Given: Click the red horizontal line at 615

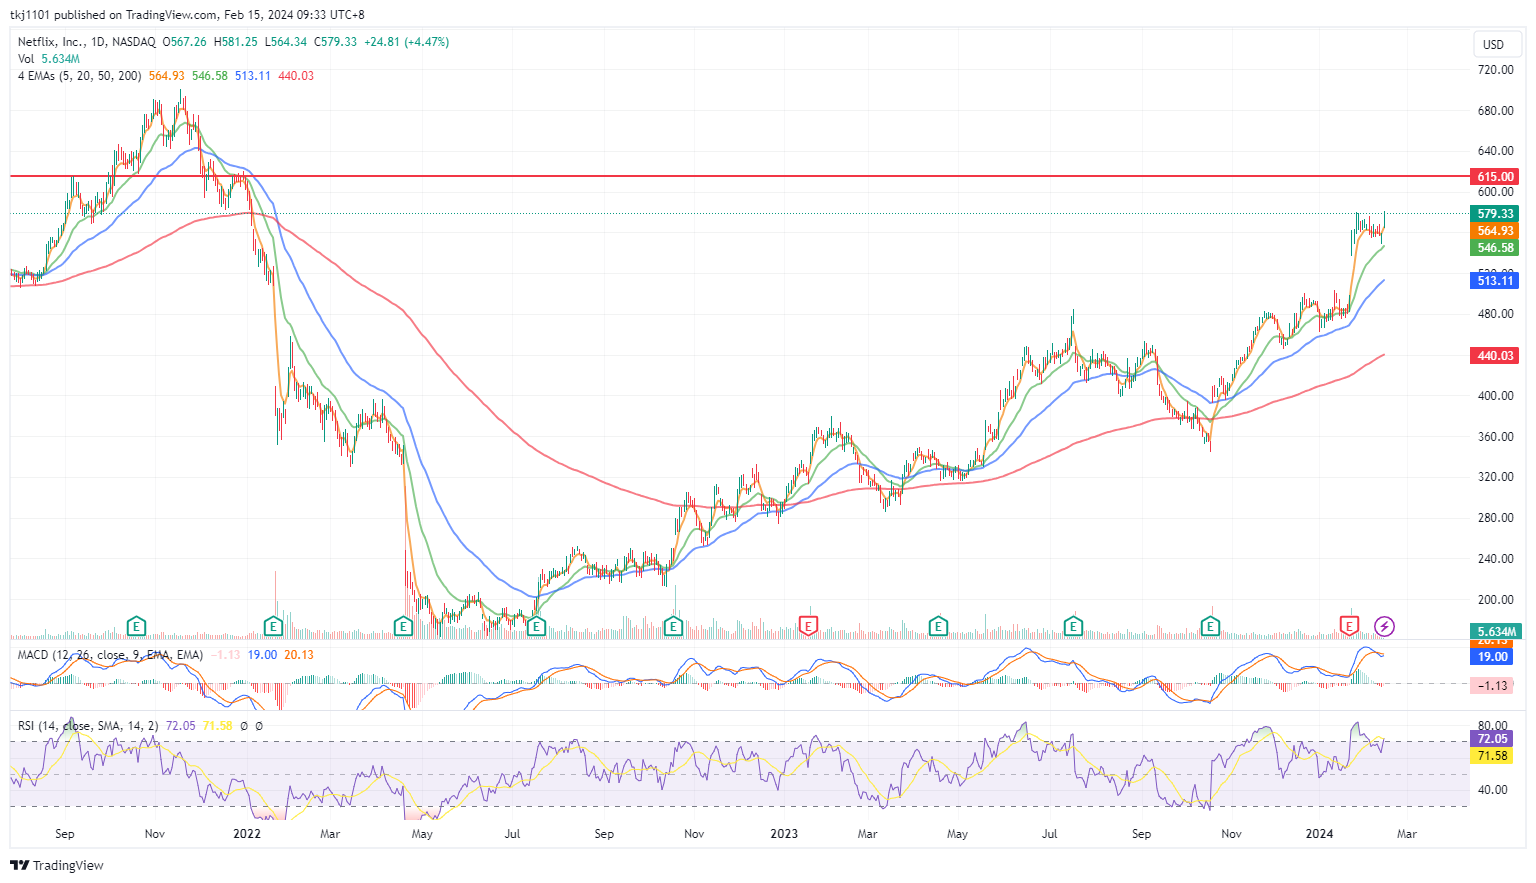Looking at the screenshot, I should [x=740, y=176].
